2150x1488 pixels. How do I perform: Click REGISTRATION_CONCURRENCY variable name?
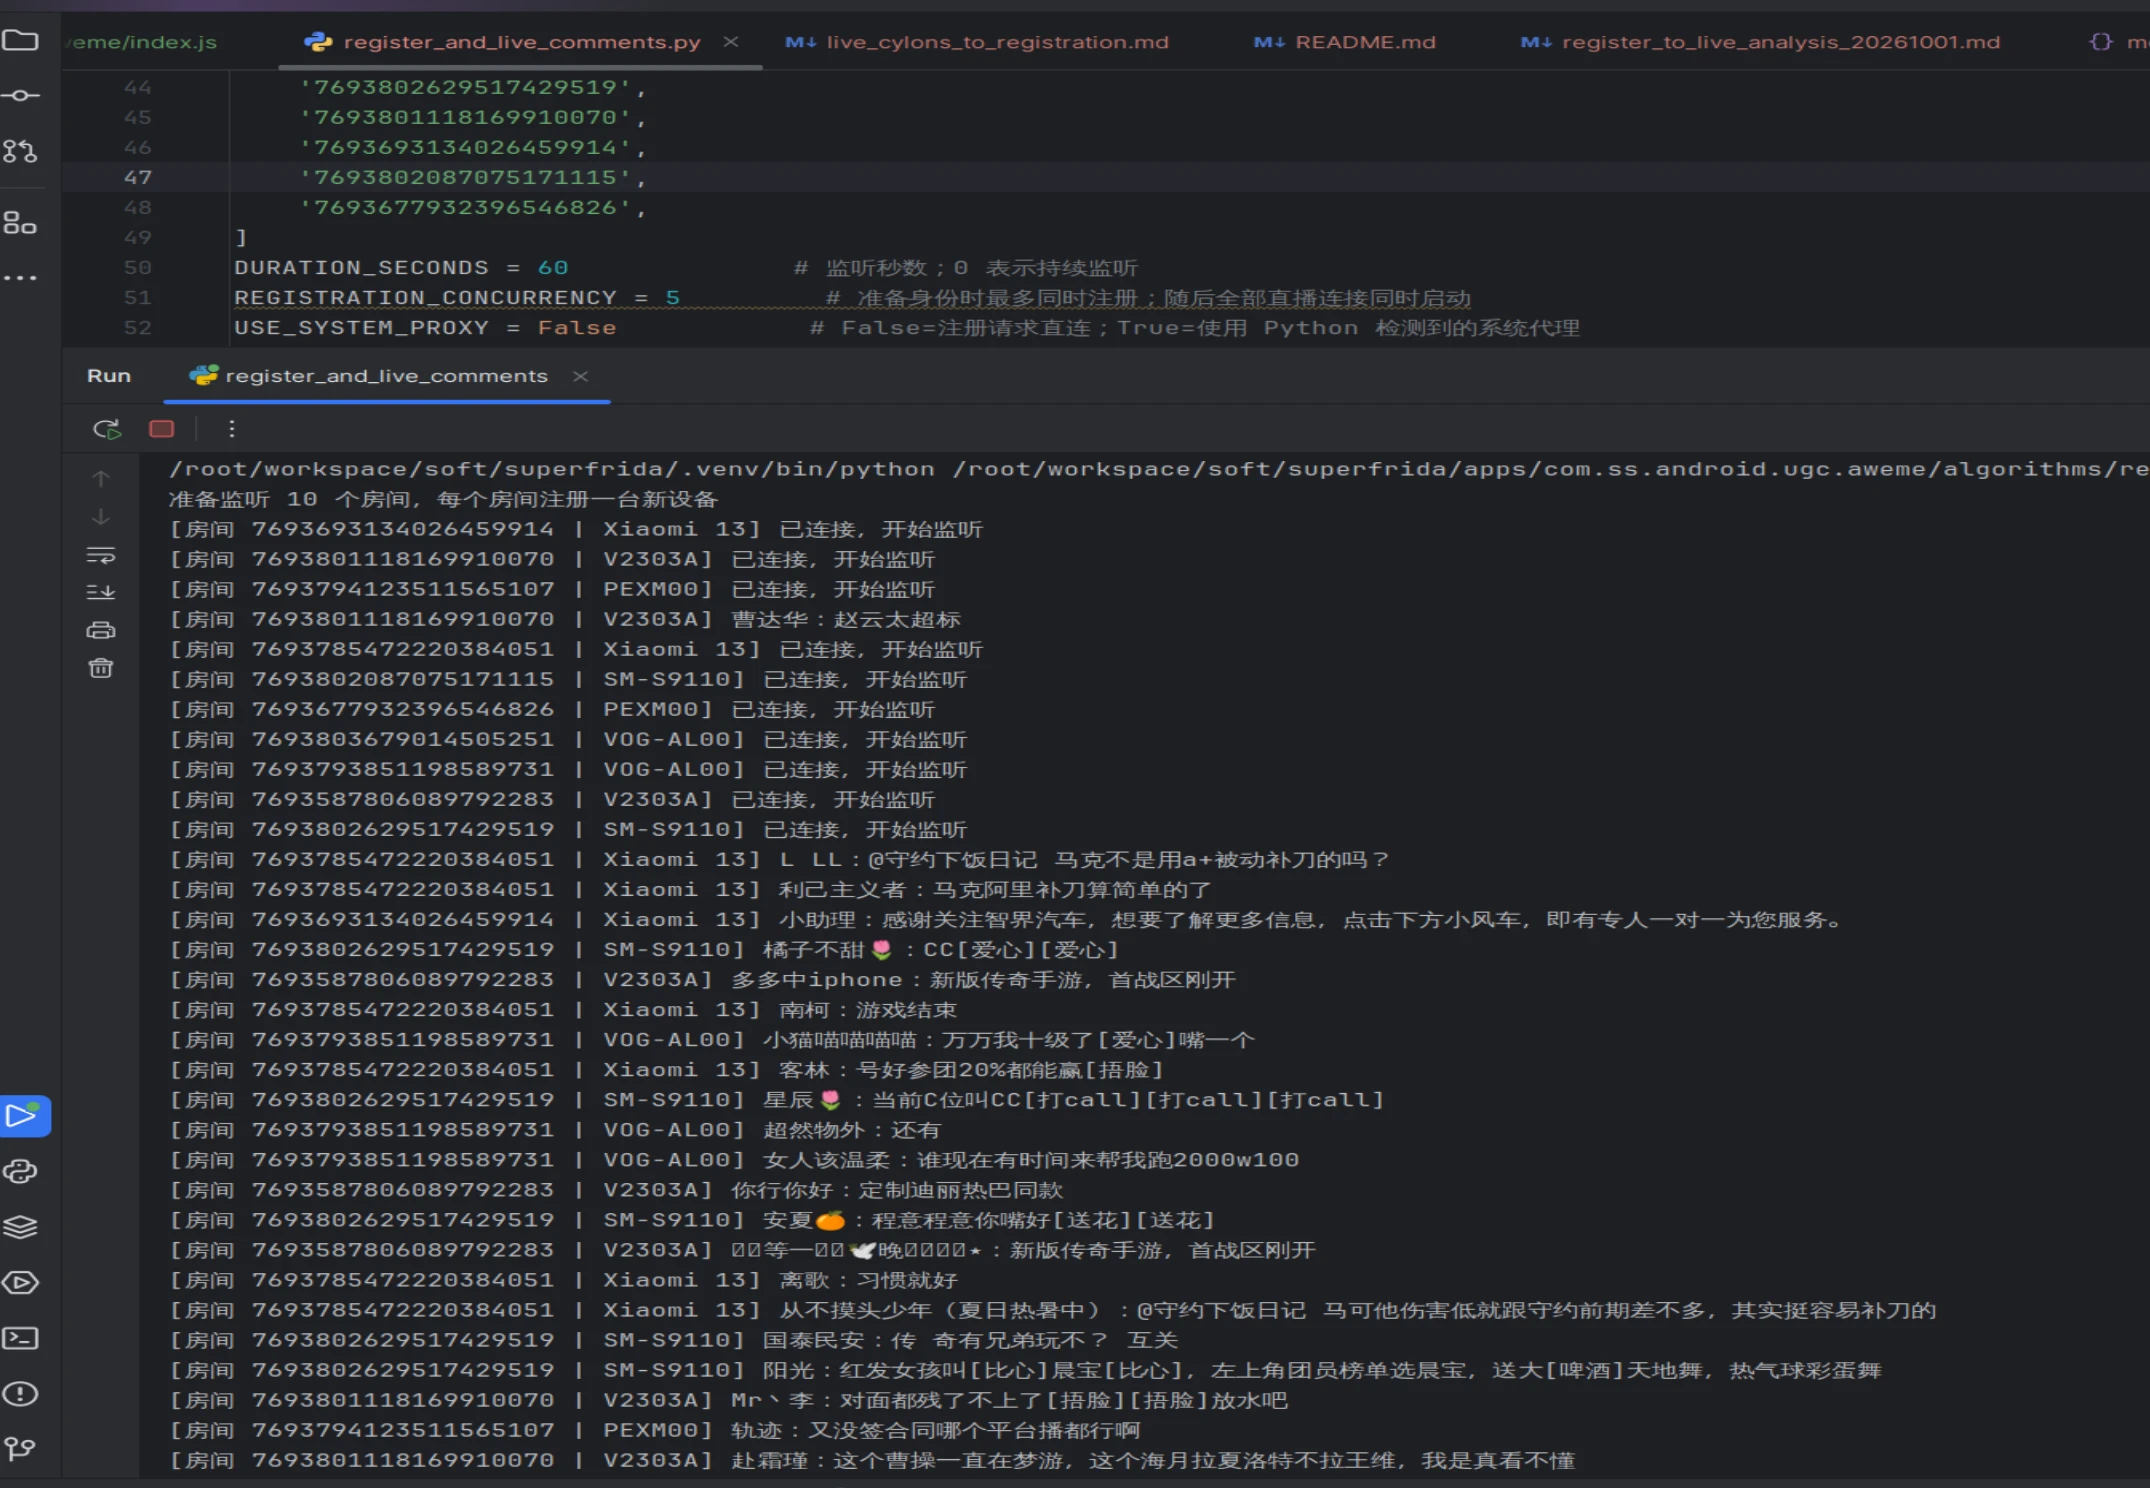pos(426,298)
